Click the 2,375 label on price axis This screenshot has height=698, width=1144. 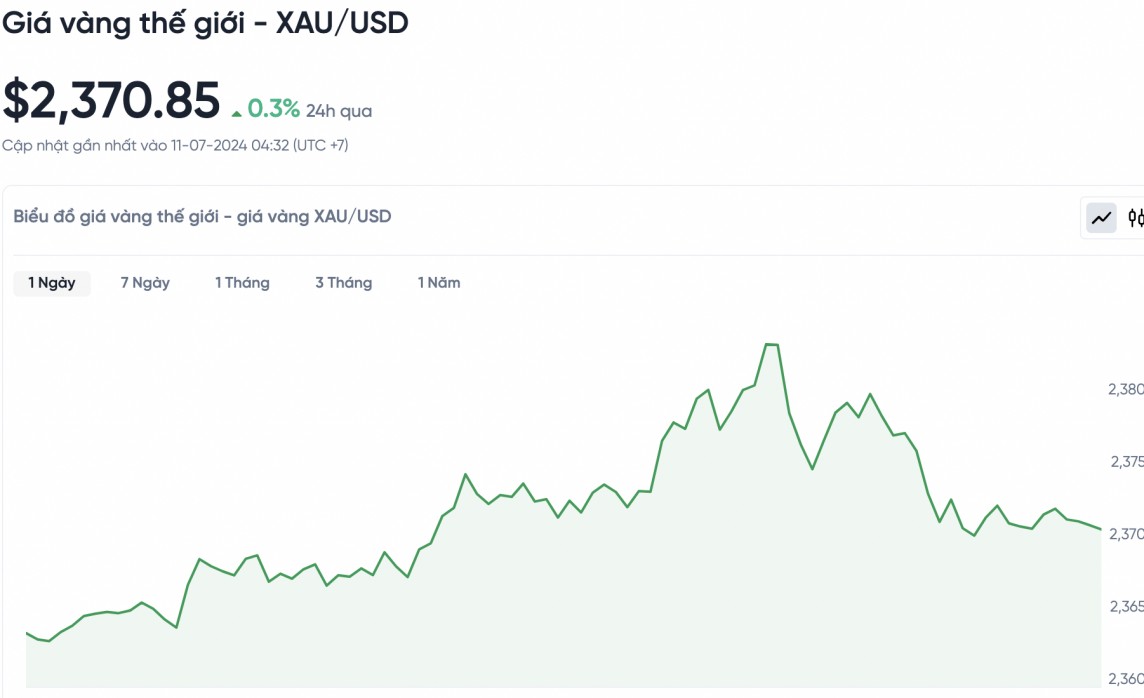(x=1126, y=462)
